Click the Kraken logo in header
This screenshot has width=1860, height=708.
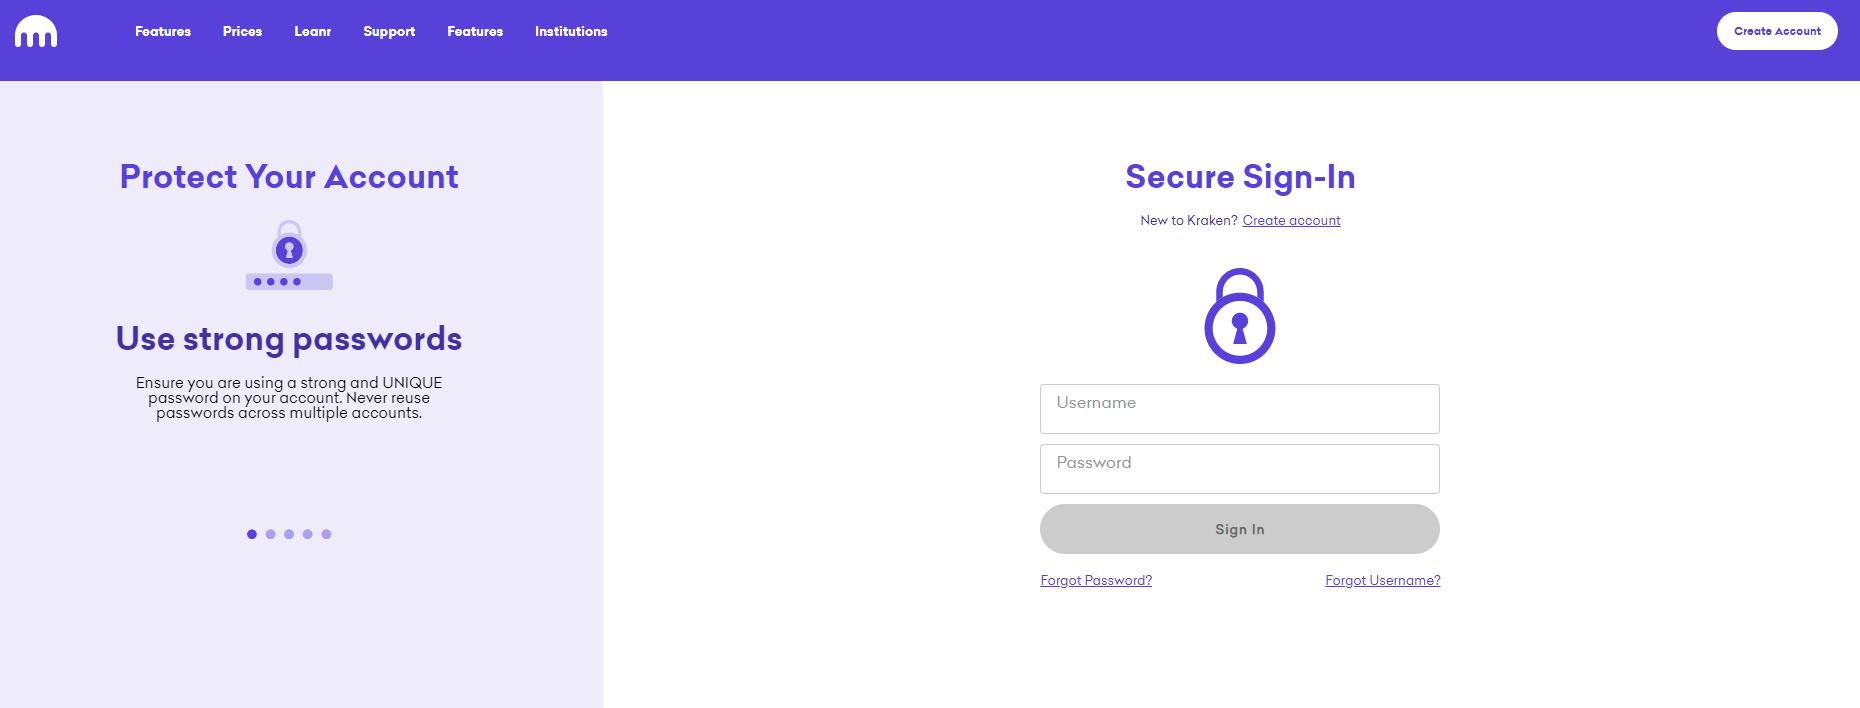coord(36,32)
